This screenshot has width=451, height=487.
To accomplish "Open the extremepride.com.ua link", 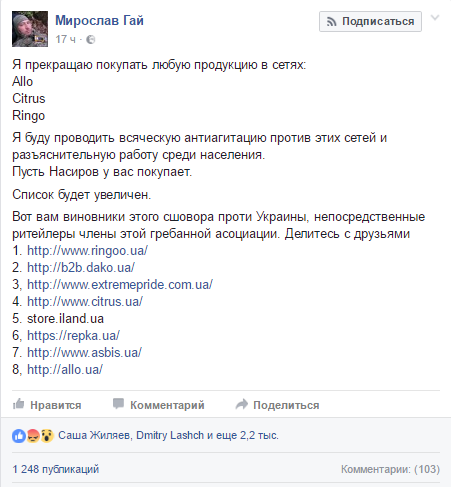I will [120, 285].
